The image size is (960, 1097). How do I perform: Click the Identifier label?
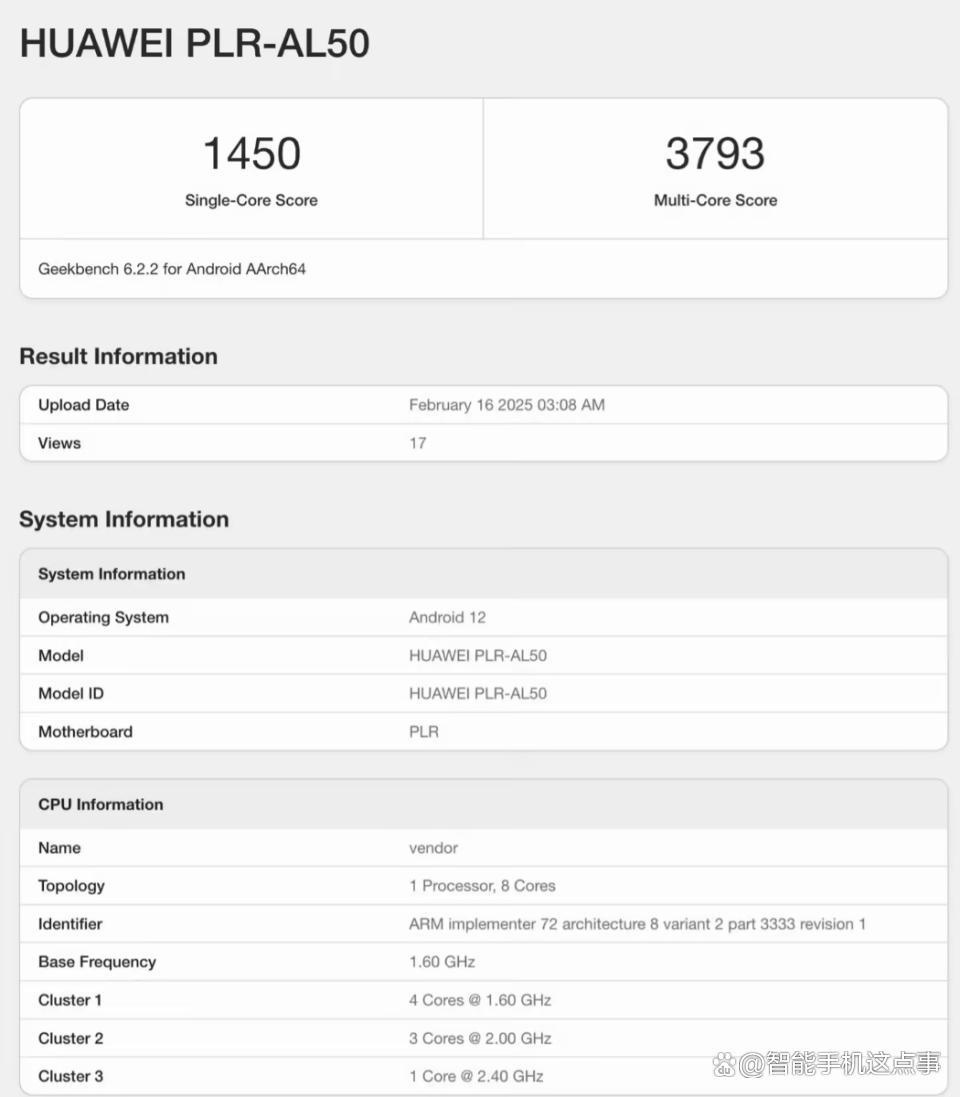pos(70,925)
